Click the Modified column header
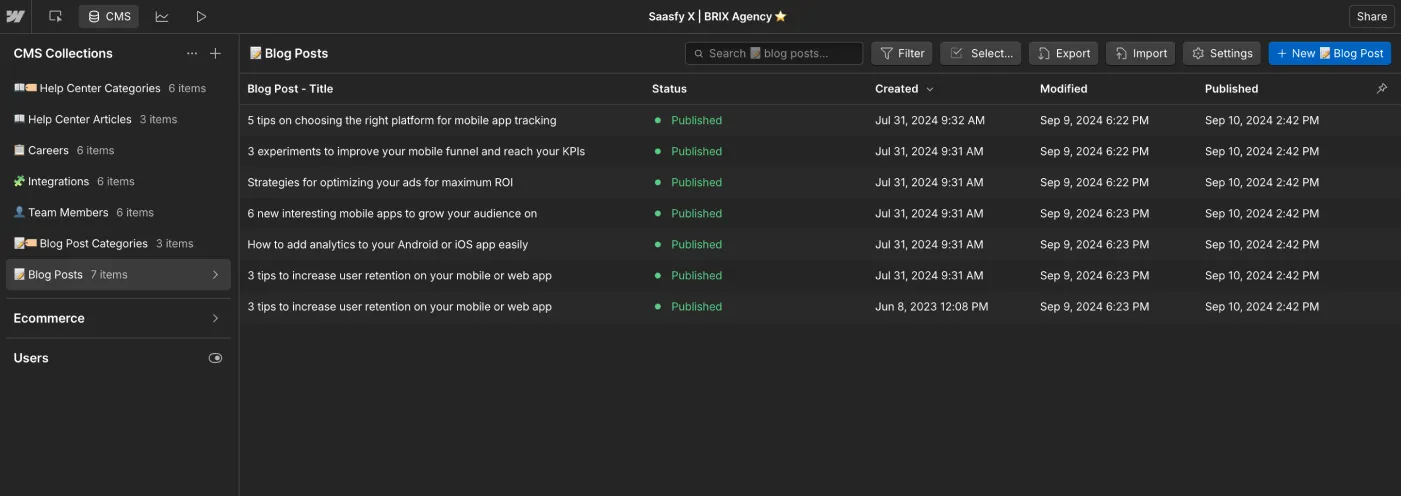The image size is (1401, 496). (x=1063, y=89)
